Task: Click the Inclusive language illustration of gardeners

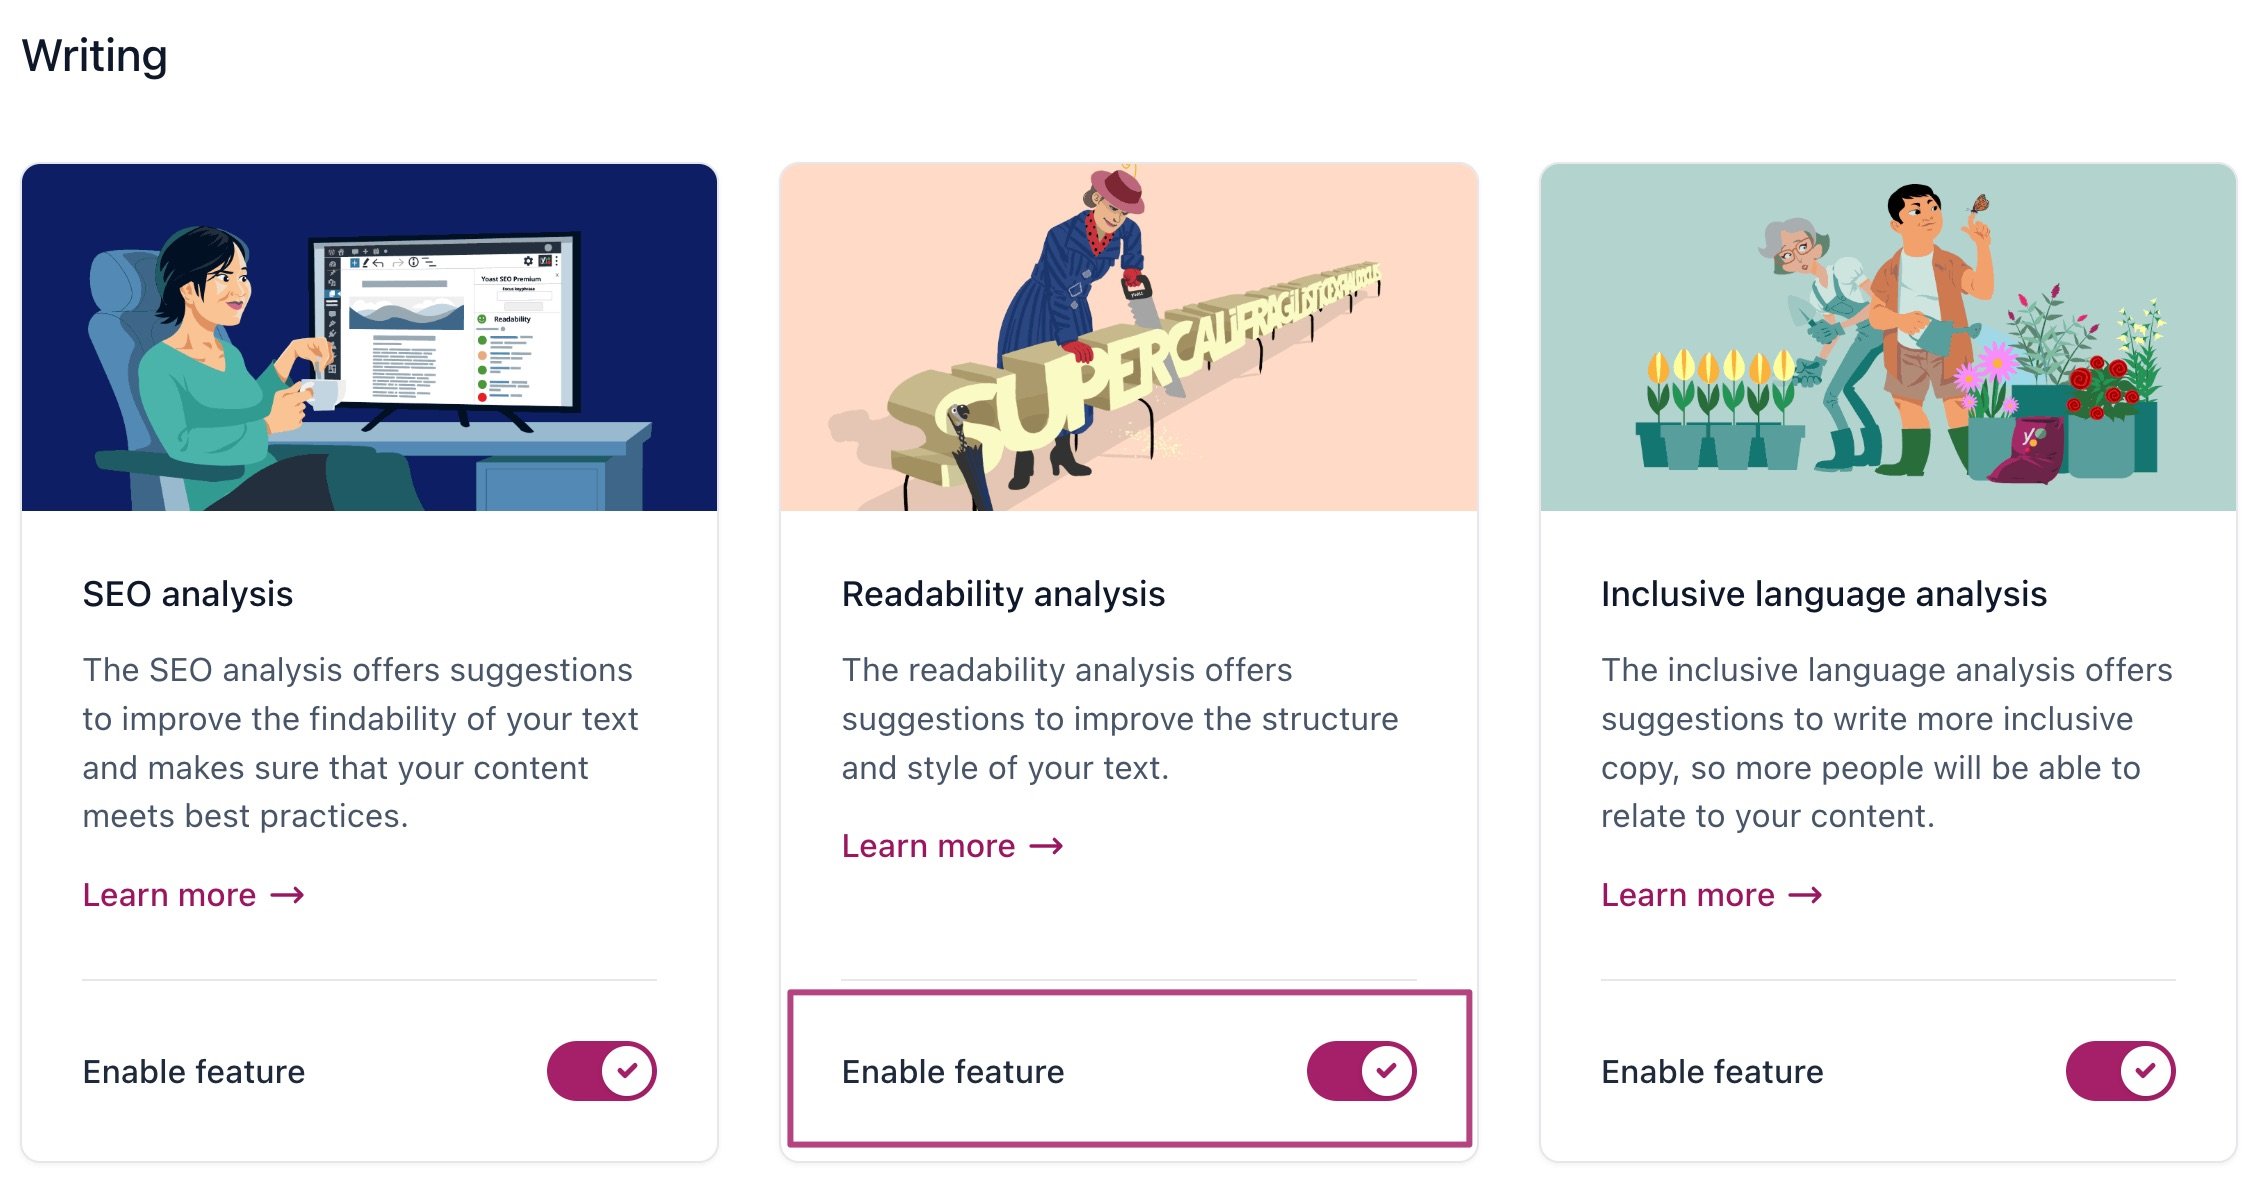Action: pos(1887,337)
